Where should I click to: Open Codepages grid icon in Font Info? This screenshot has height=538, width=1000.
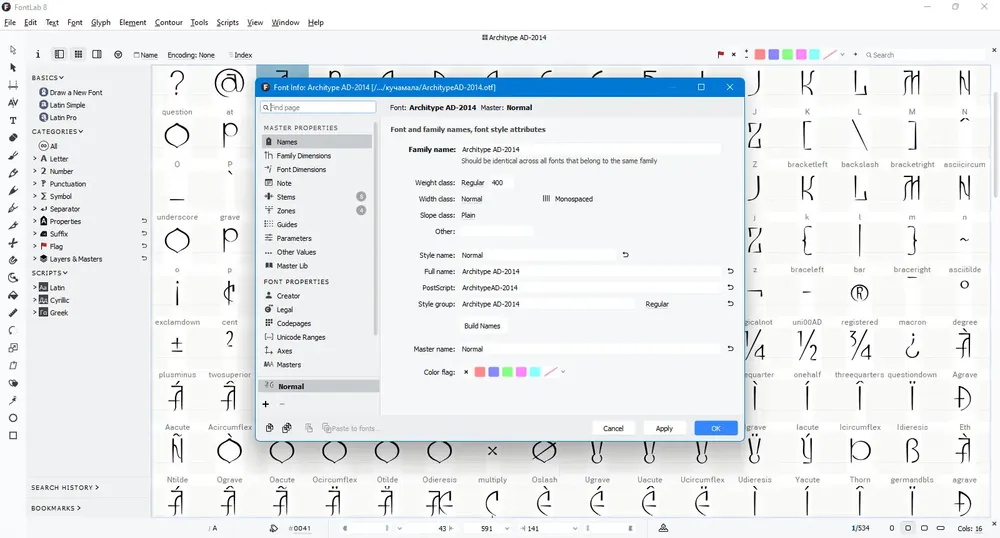tap(268, 323)
